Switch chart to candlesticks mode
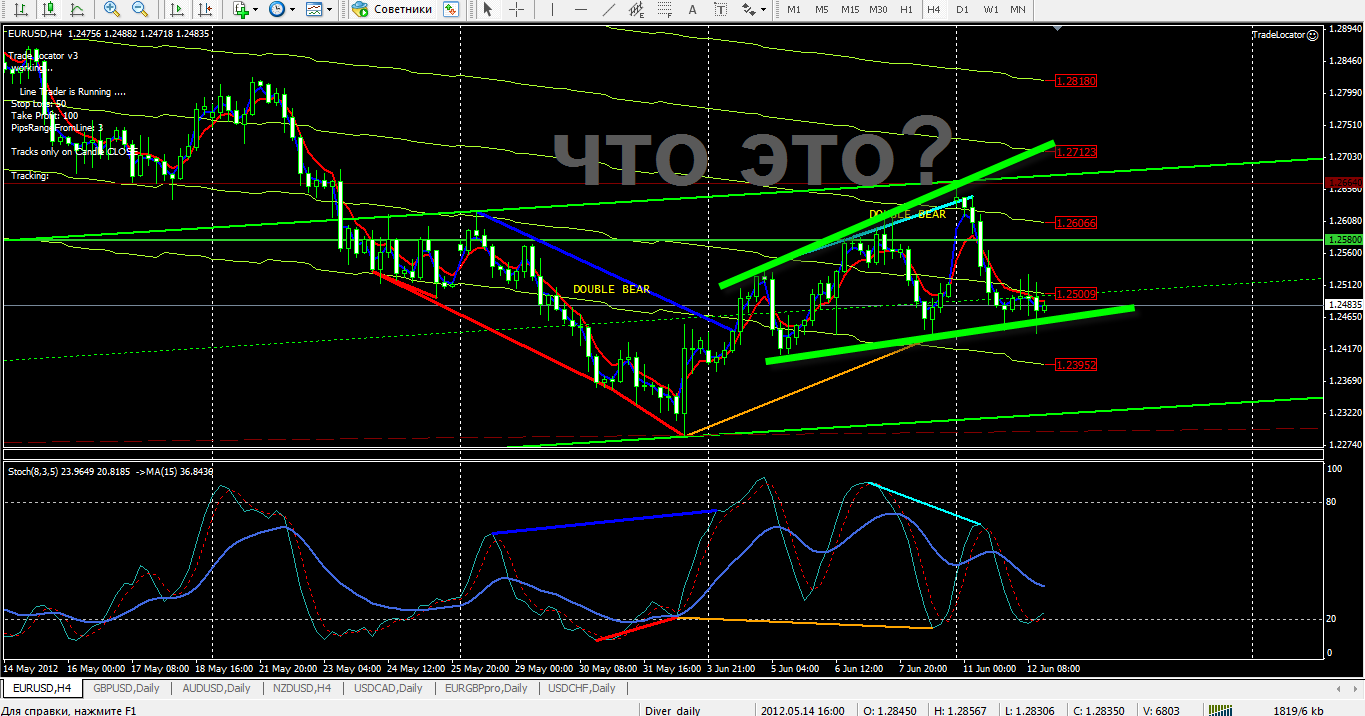This screenshot has width=1365, height=716. tap(49, 9)
